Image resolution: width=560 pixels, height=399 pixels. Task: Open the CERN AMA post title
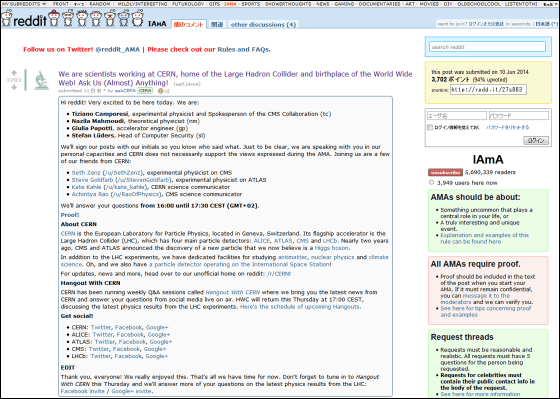(x=235, y=79)
